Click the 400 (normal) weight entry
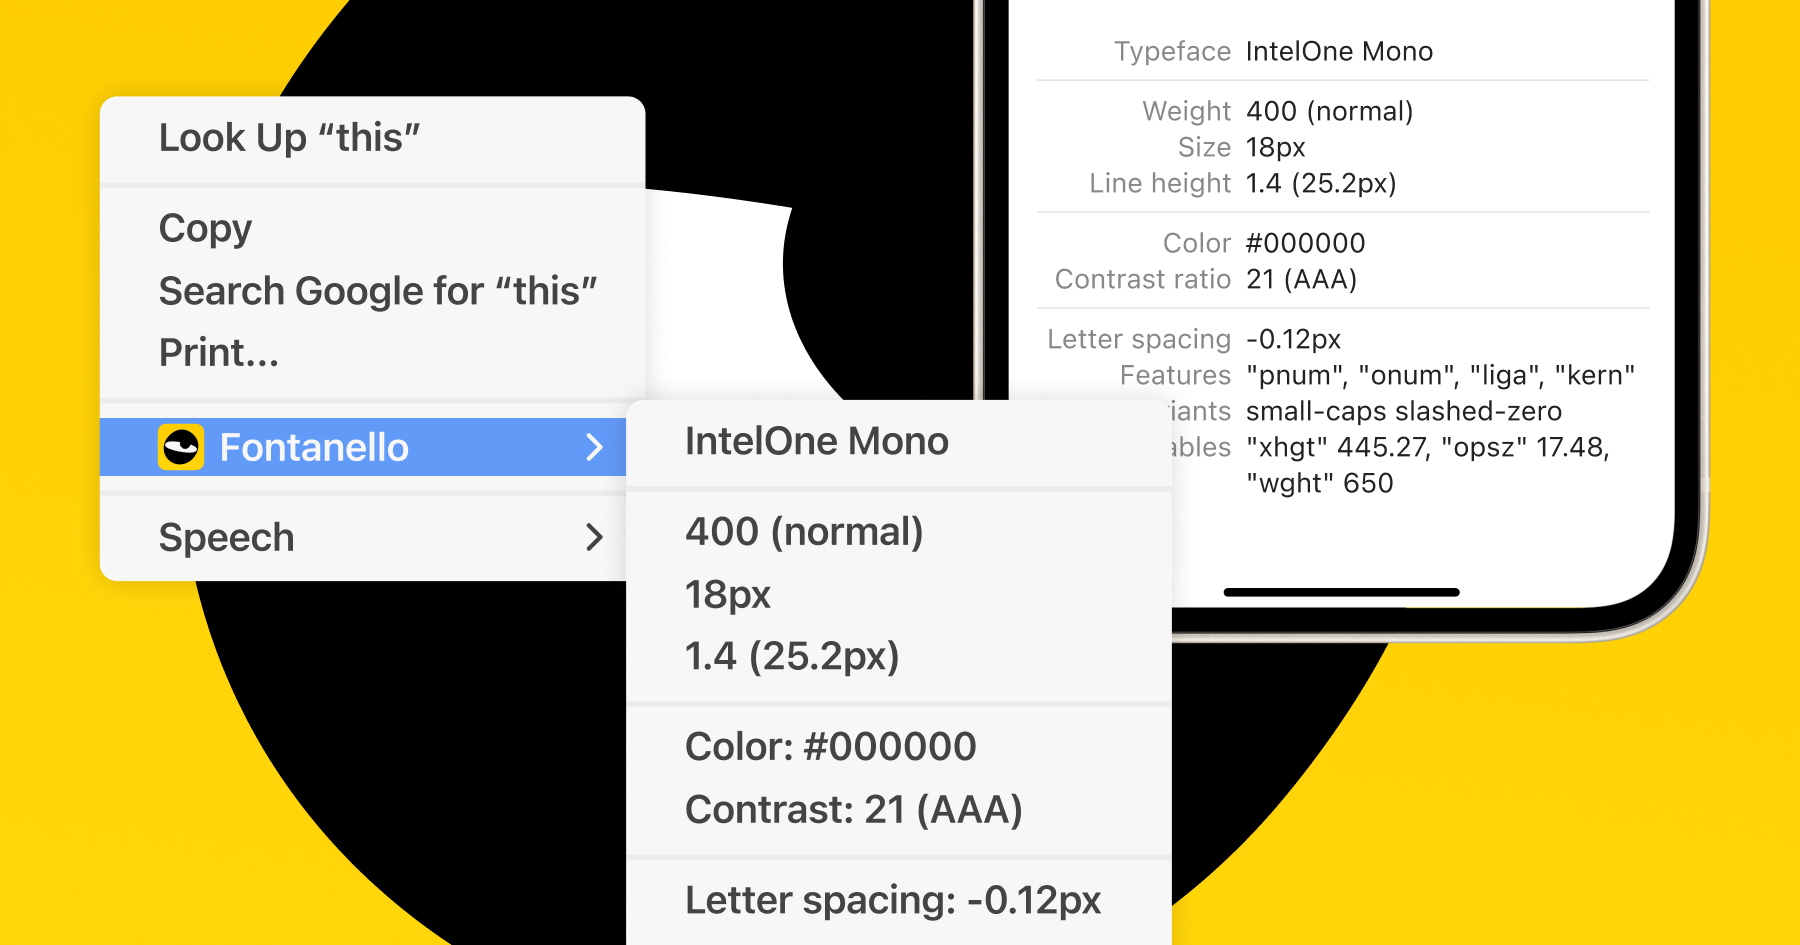The width and height of the screenshot is (1800, 945). pyautogui.click(x=804, y=532)
